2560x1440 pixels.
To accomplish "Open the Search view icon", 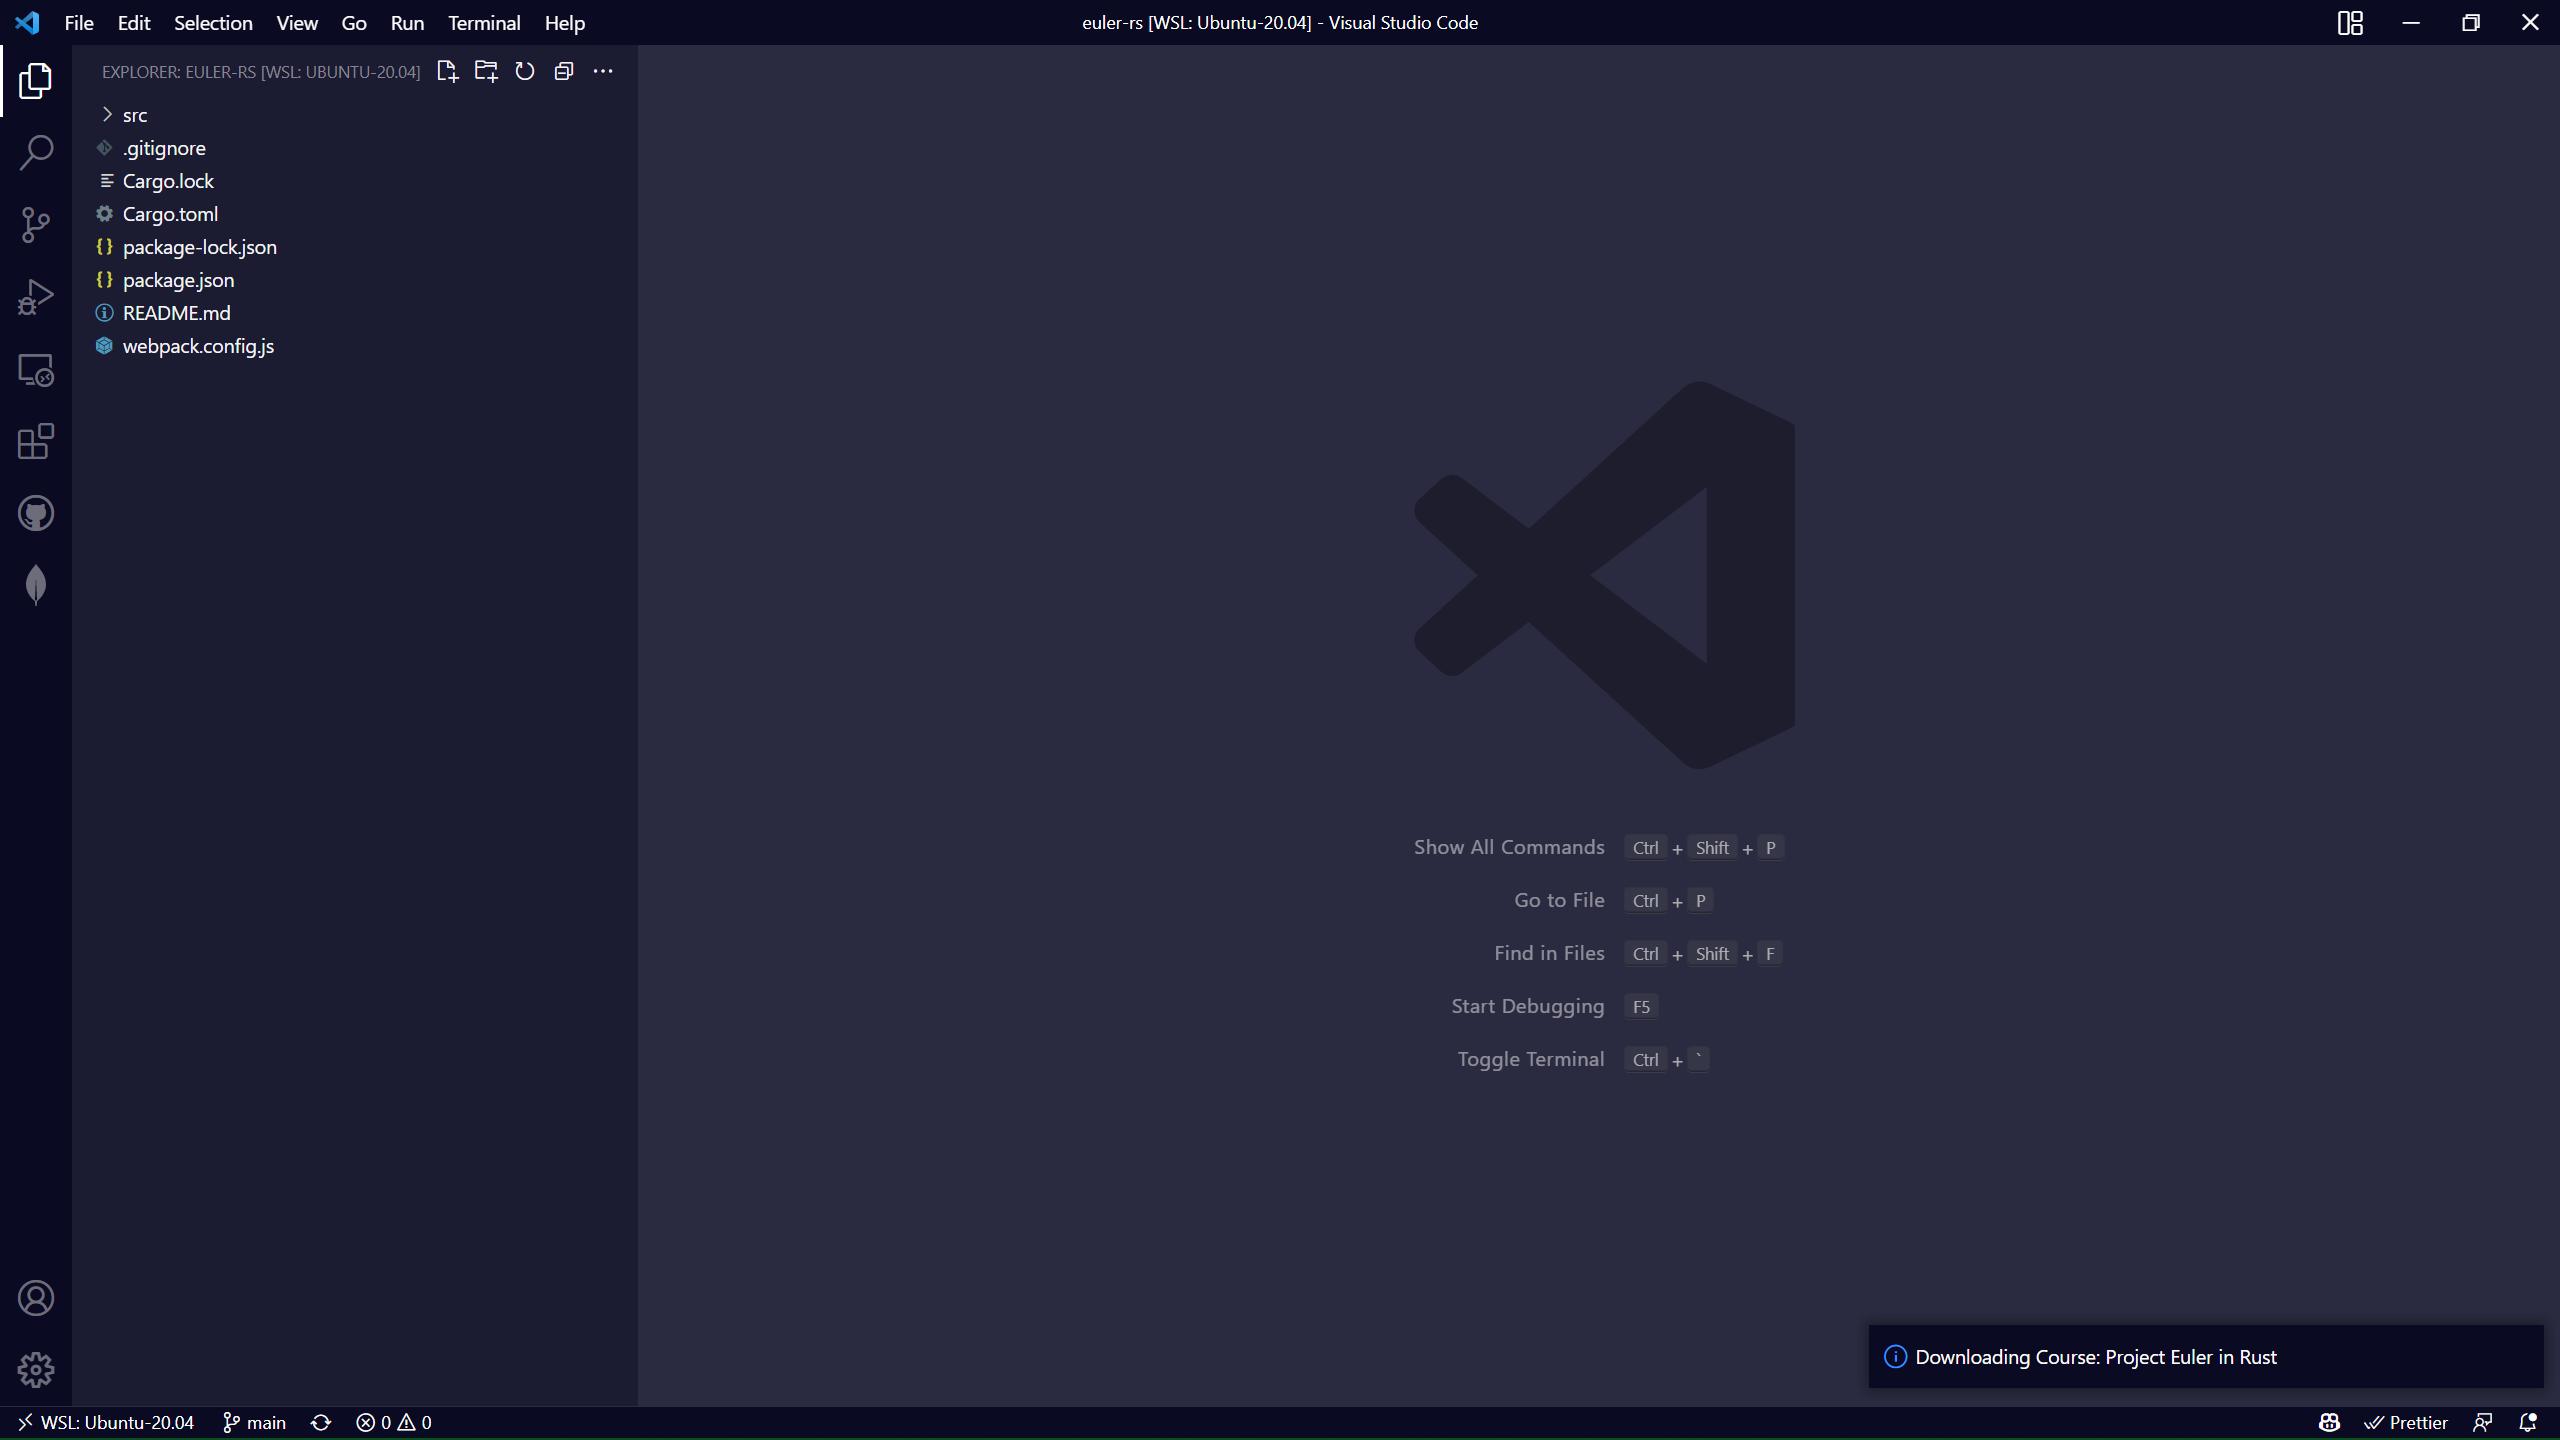I will [x=36, y=153].
